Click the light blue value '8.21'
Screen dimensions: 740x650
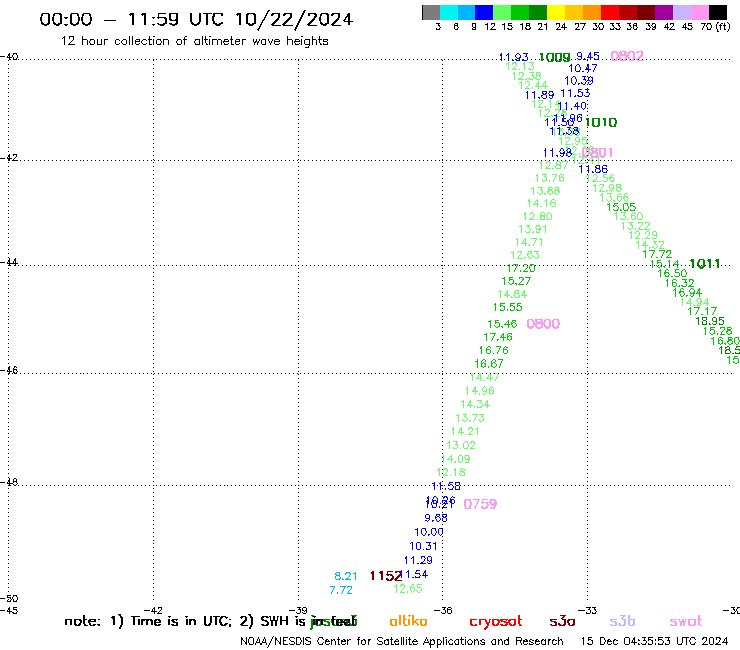coord(346,576)
